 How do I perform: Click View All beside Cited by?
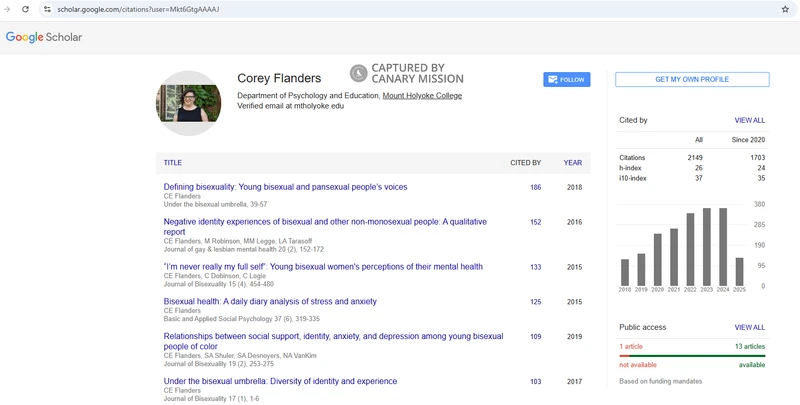tap(749, 120)
